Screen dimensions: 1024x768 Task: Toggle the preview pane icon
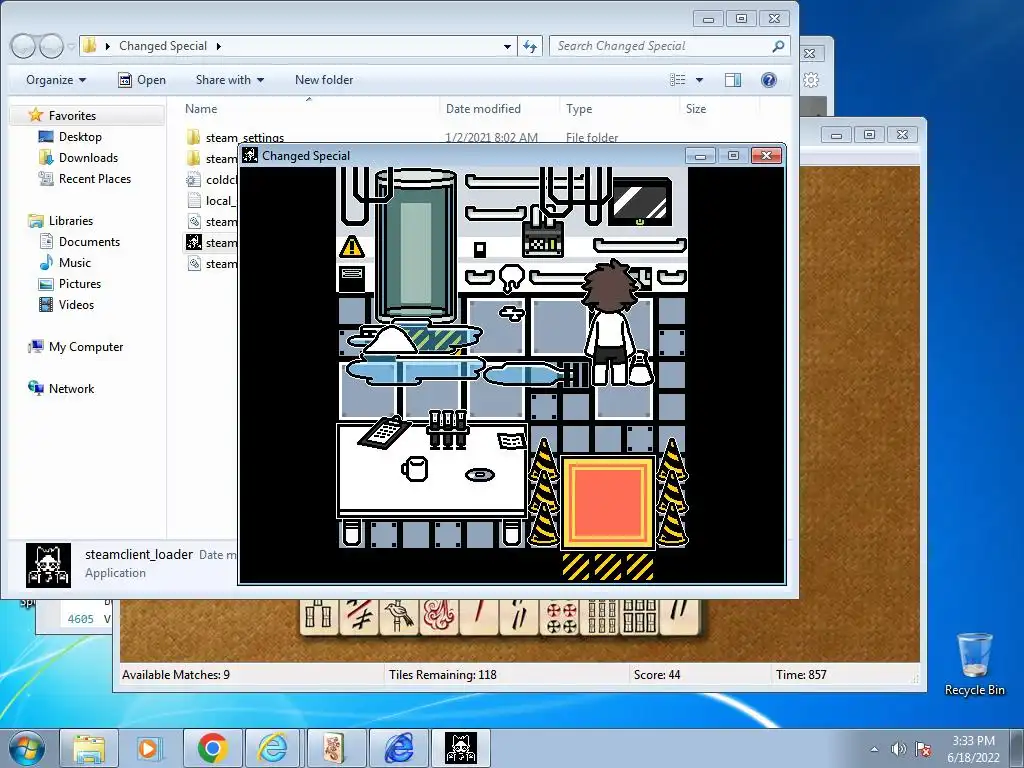tap(733, 80)
